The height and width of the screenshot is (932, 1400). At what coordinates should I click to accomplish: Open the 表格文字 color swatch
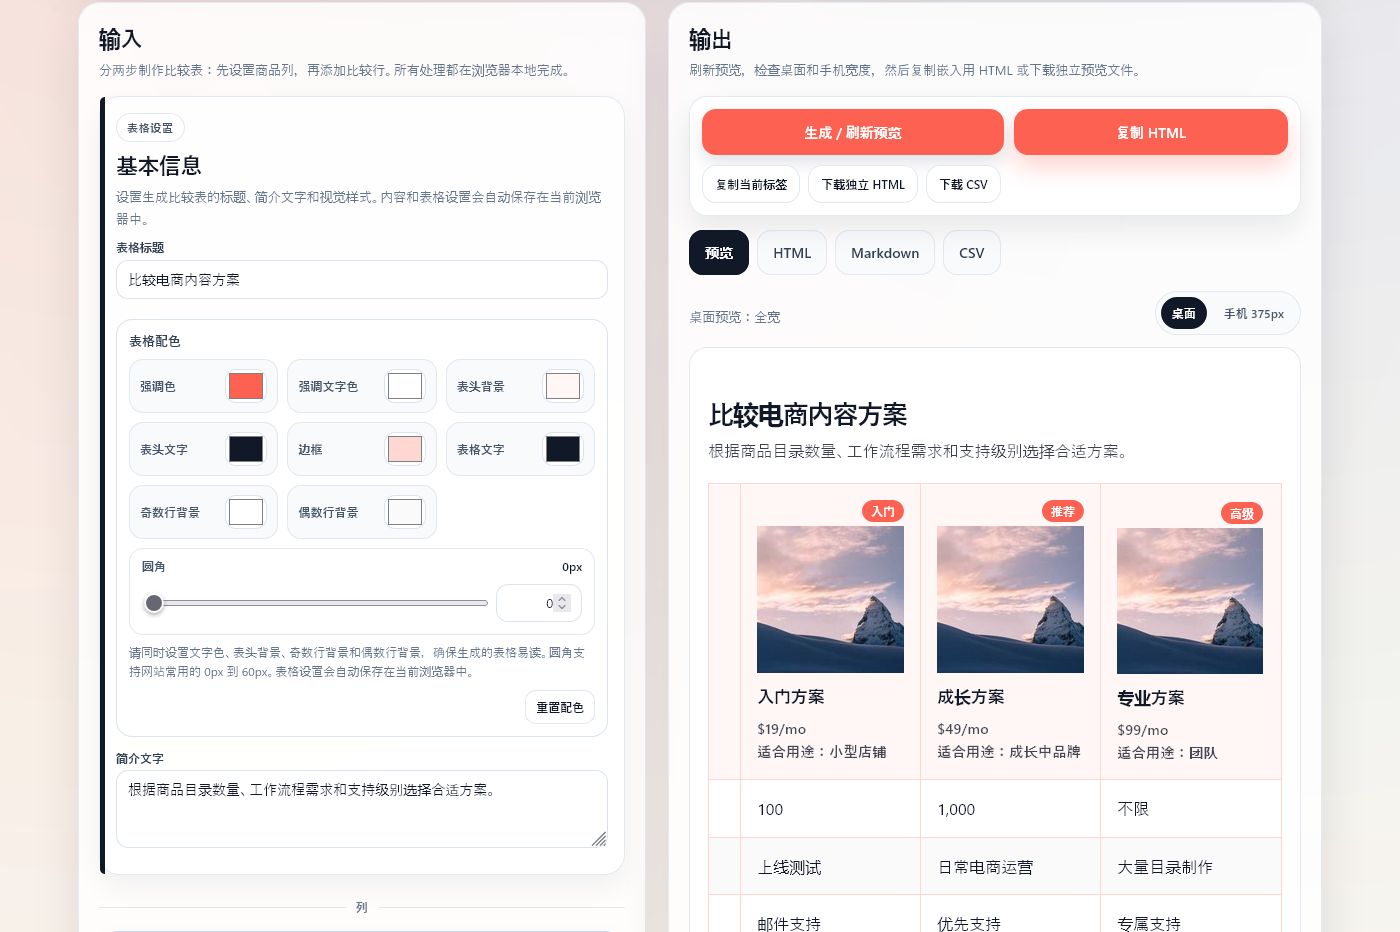pyautogui.click(x=563, y=449)
